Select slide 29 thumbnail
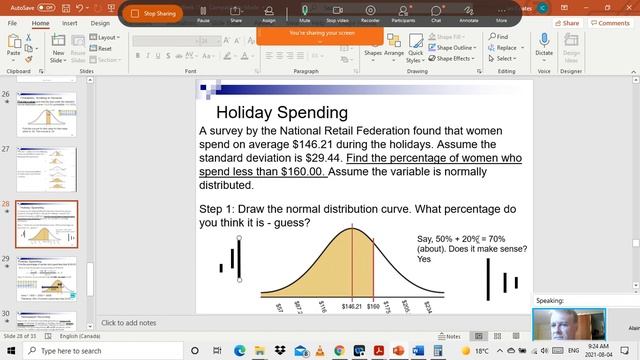The height and width of the screenshot is (360, 640). point(47,279)
